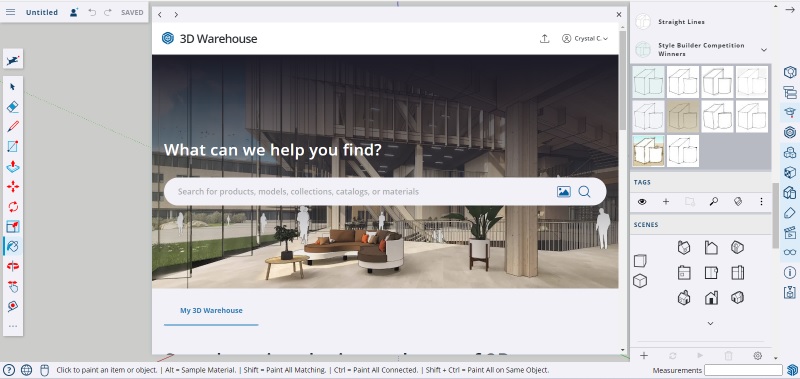Show more tools via the ellipsis
800x379 pixels.
pos(13,326)
